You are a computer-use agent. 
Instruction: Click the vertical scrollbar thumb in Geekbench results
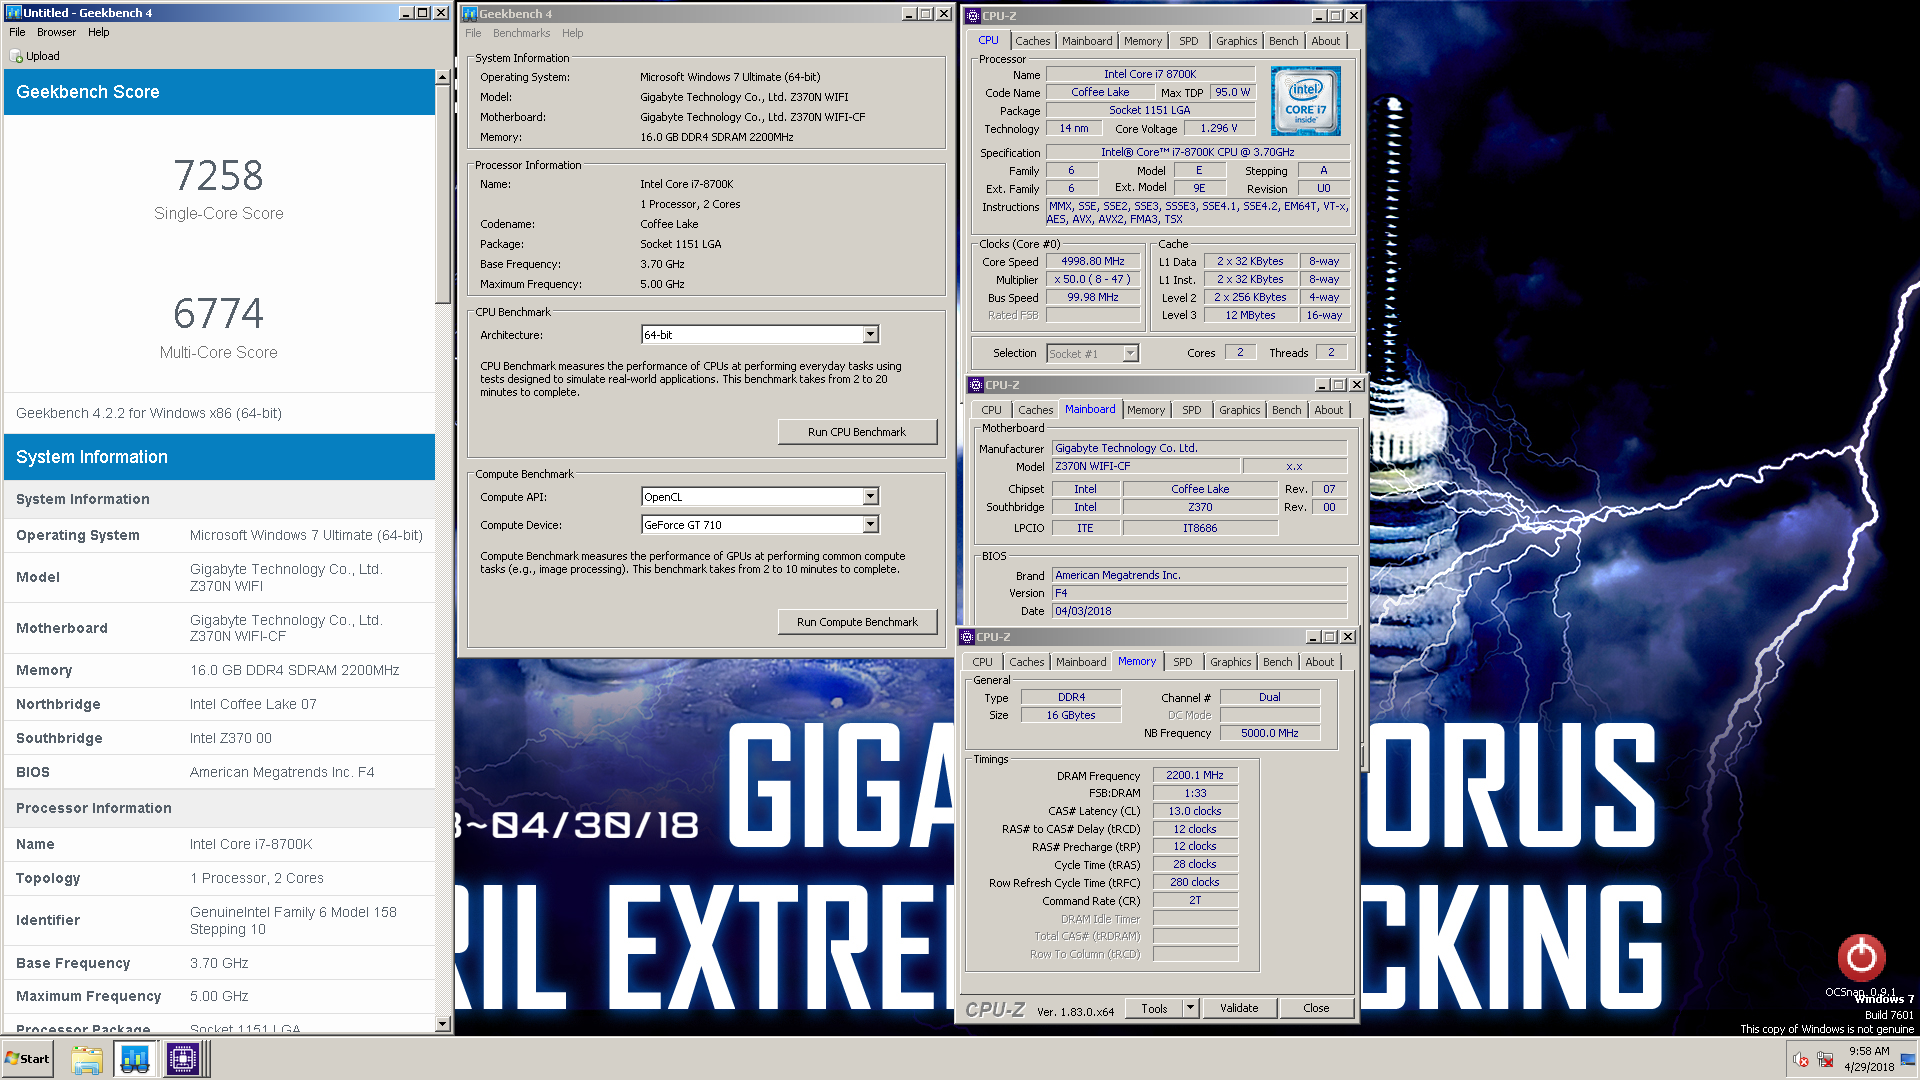tap(442, 195)
